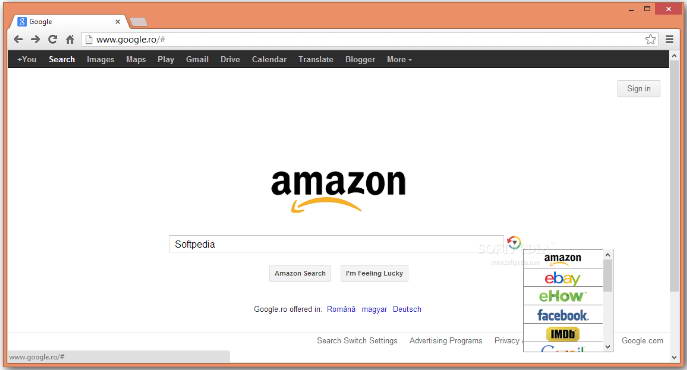This screenshot has height=370, width=687.
Task: Open the Chrome hamburger menu
Action: (x=669, y=39)
